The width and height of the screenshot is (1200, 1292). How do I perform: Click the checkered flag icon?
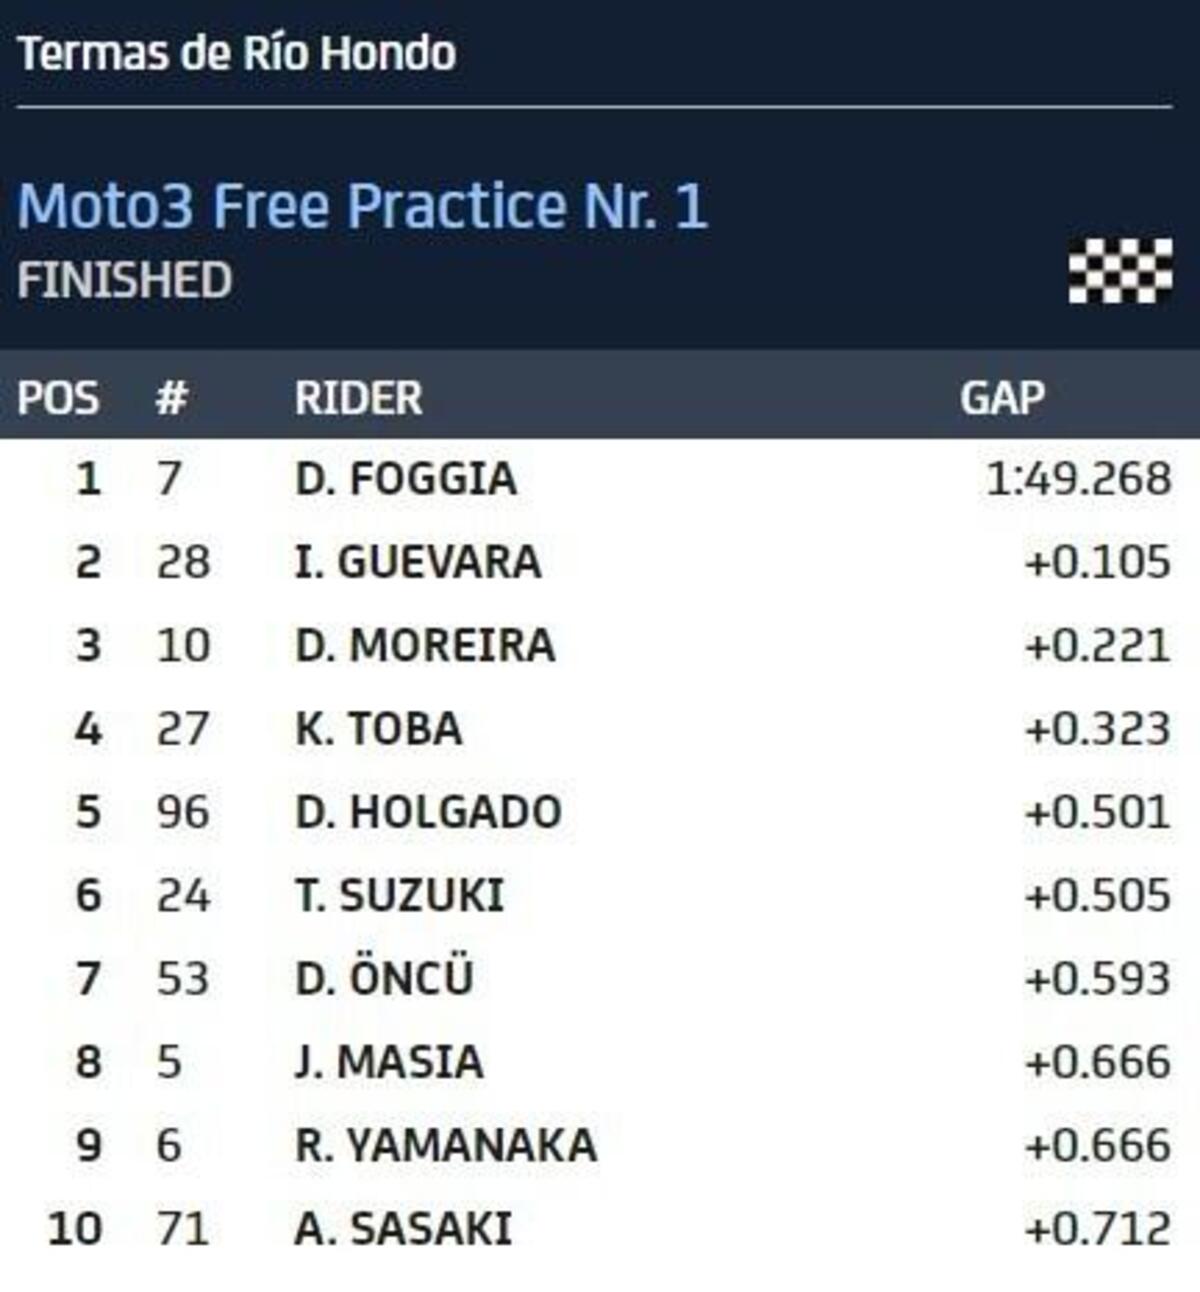[x=1120, y=270]
